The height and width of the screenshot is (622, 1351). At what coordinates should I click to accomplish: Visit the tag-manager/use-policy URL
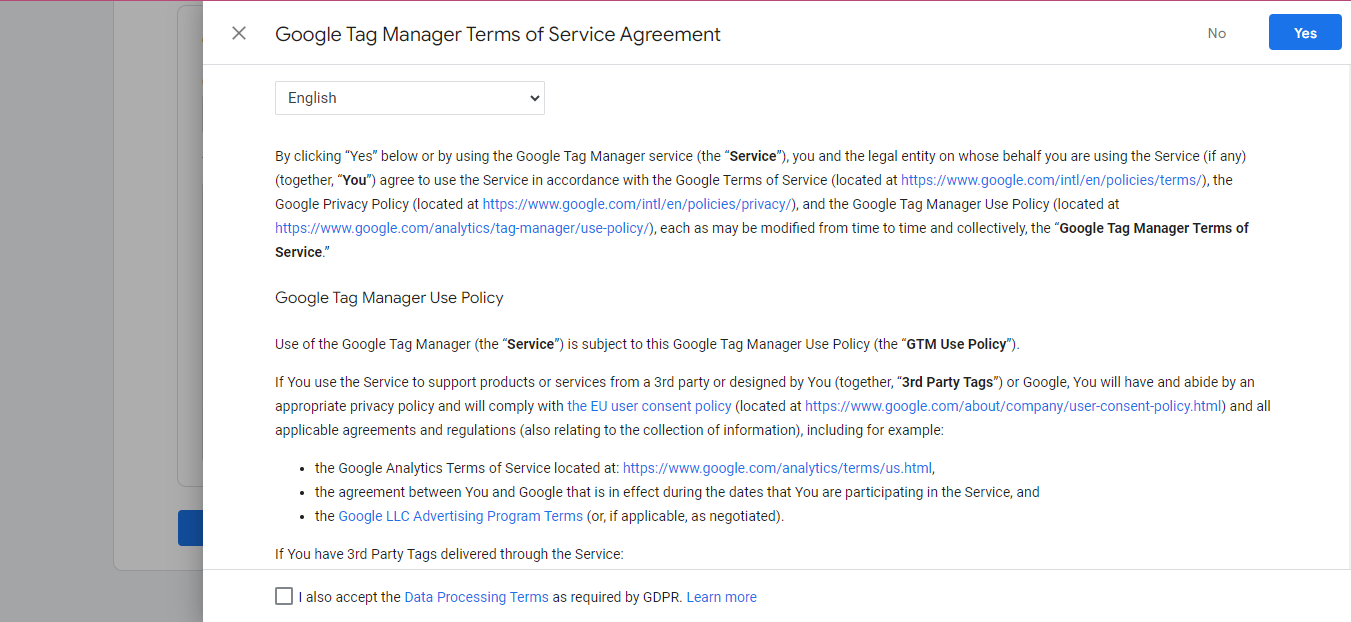[463, 228]
